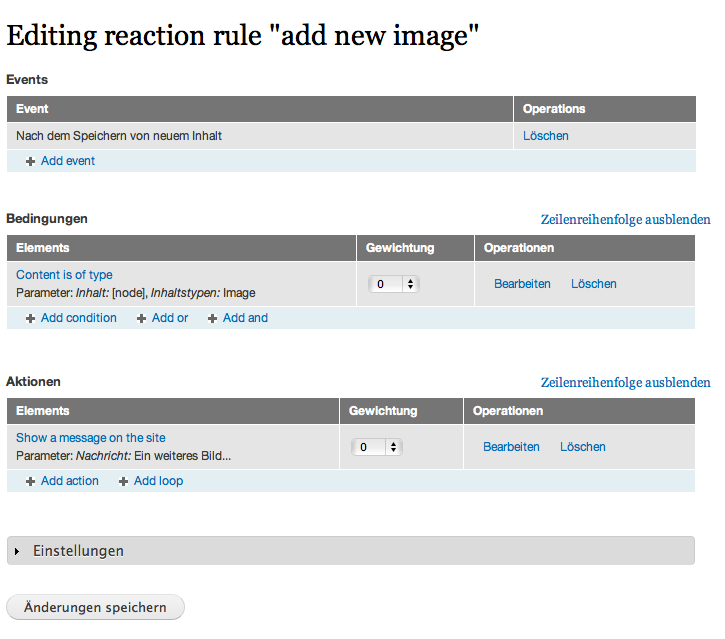Click the plus icon beside Add condition
This screenshot has height=639, width=725.
31,319
